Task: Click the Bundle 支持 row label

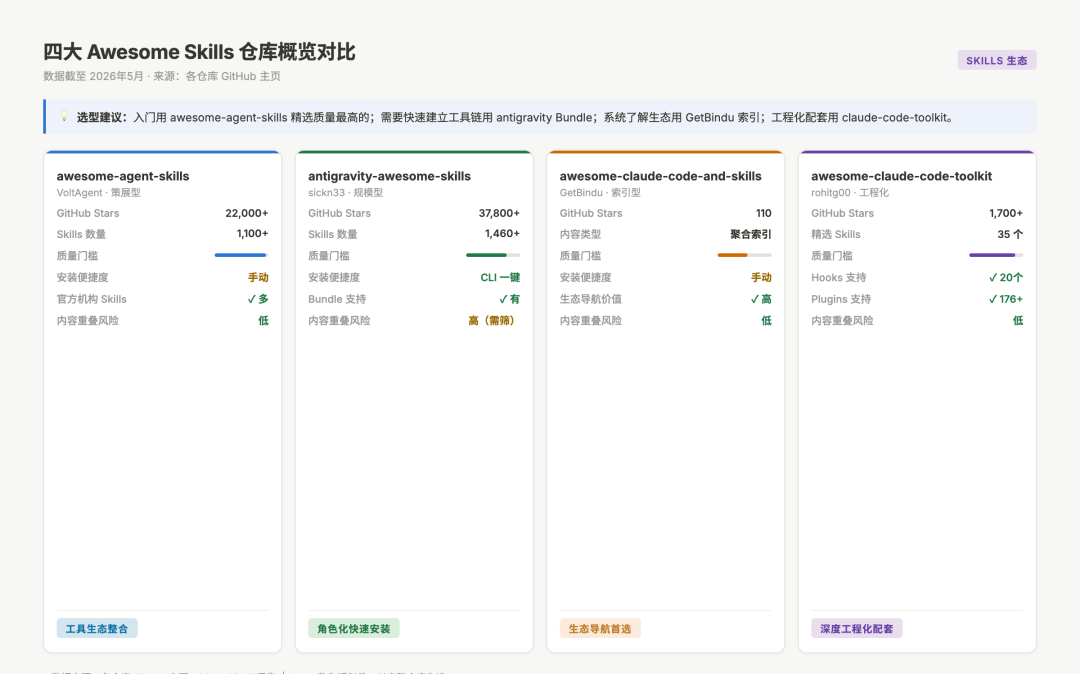Action: (x=337, y=299)
